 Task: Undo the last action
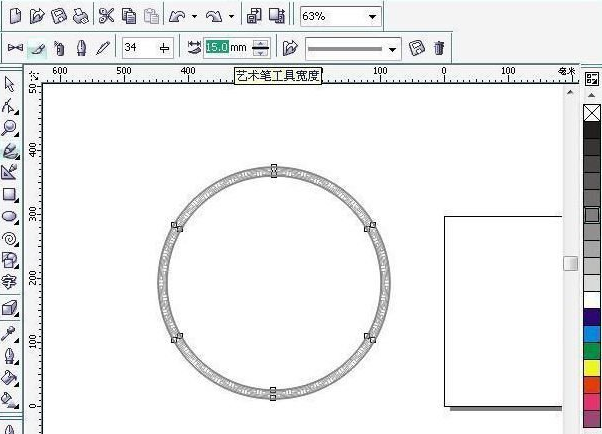pyautogui.click(x=177, y=16)
